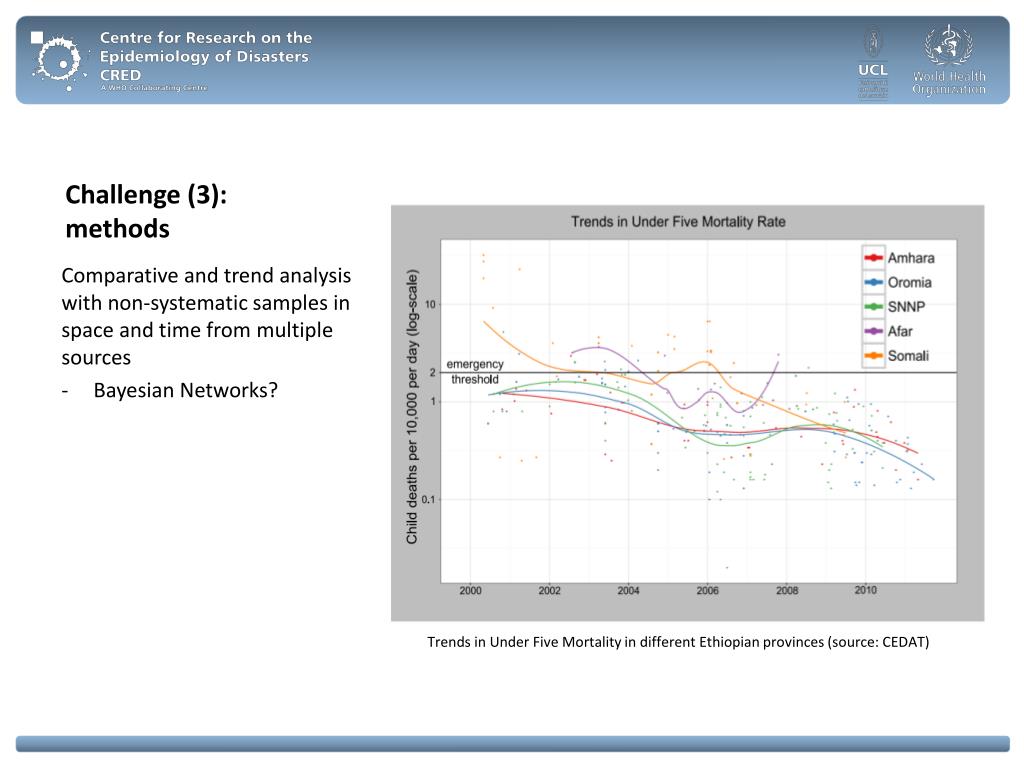This screenshot has width=1024, height=768.
Task: Click the chart title 'Trends in Under Five Mortality Rate'
Action: click(678, 221)
